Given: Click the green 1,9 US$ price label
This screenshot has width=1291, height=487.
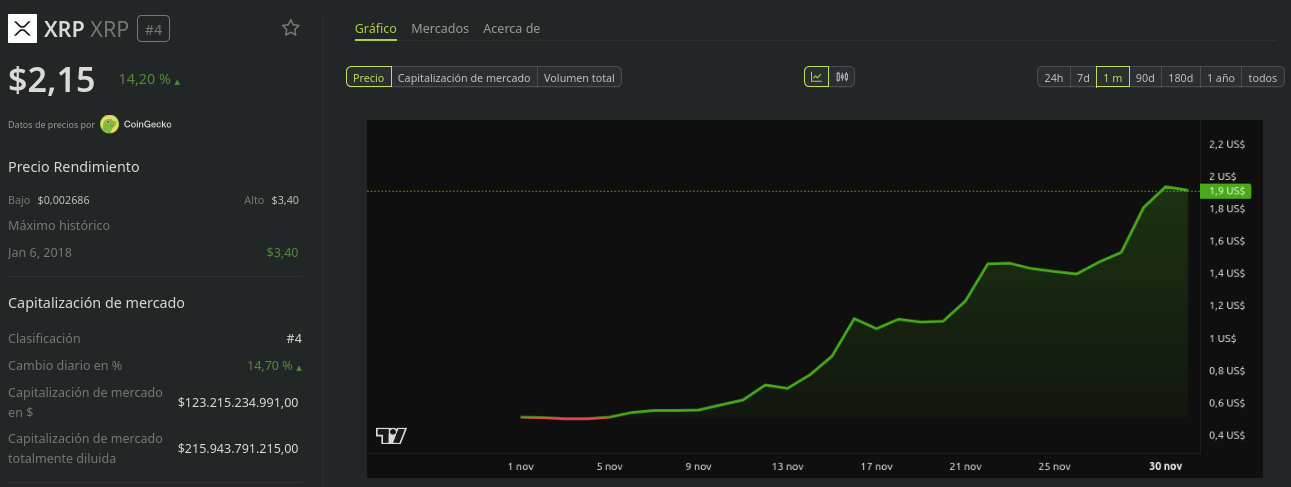Looking at the screenshot, I should coord(1224,190).
